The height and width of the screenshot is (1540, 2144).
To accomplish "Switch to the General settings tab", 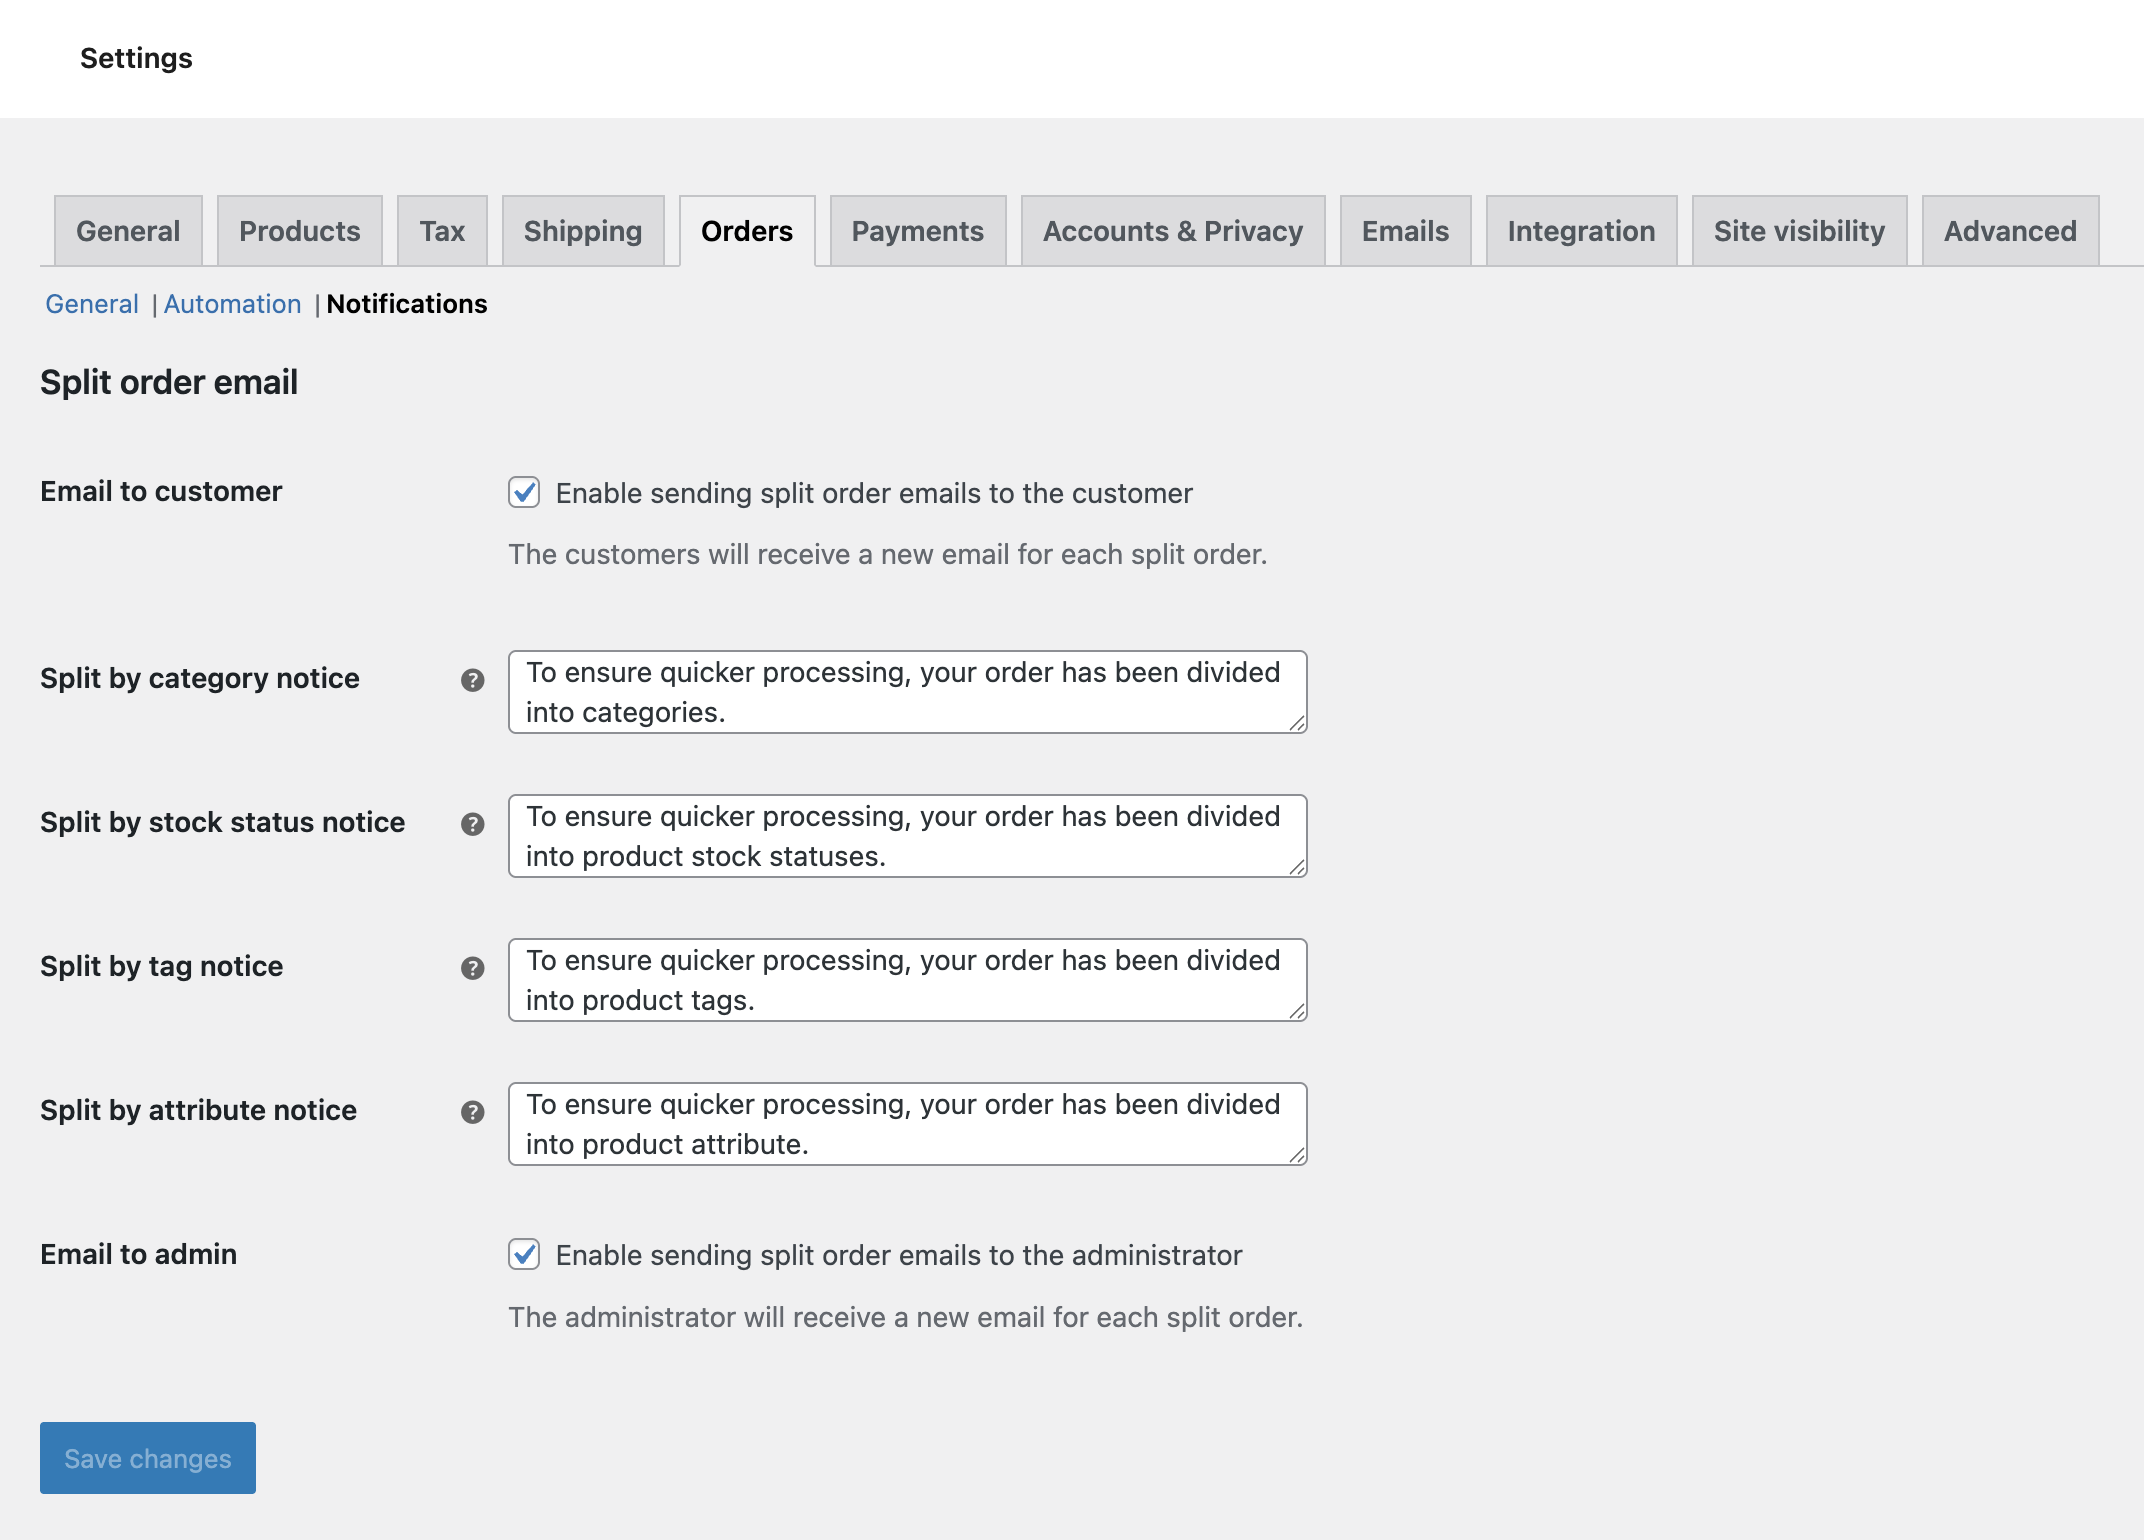I will (128, 231).
